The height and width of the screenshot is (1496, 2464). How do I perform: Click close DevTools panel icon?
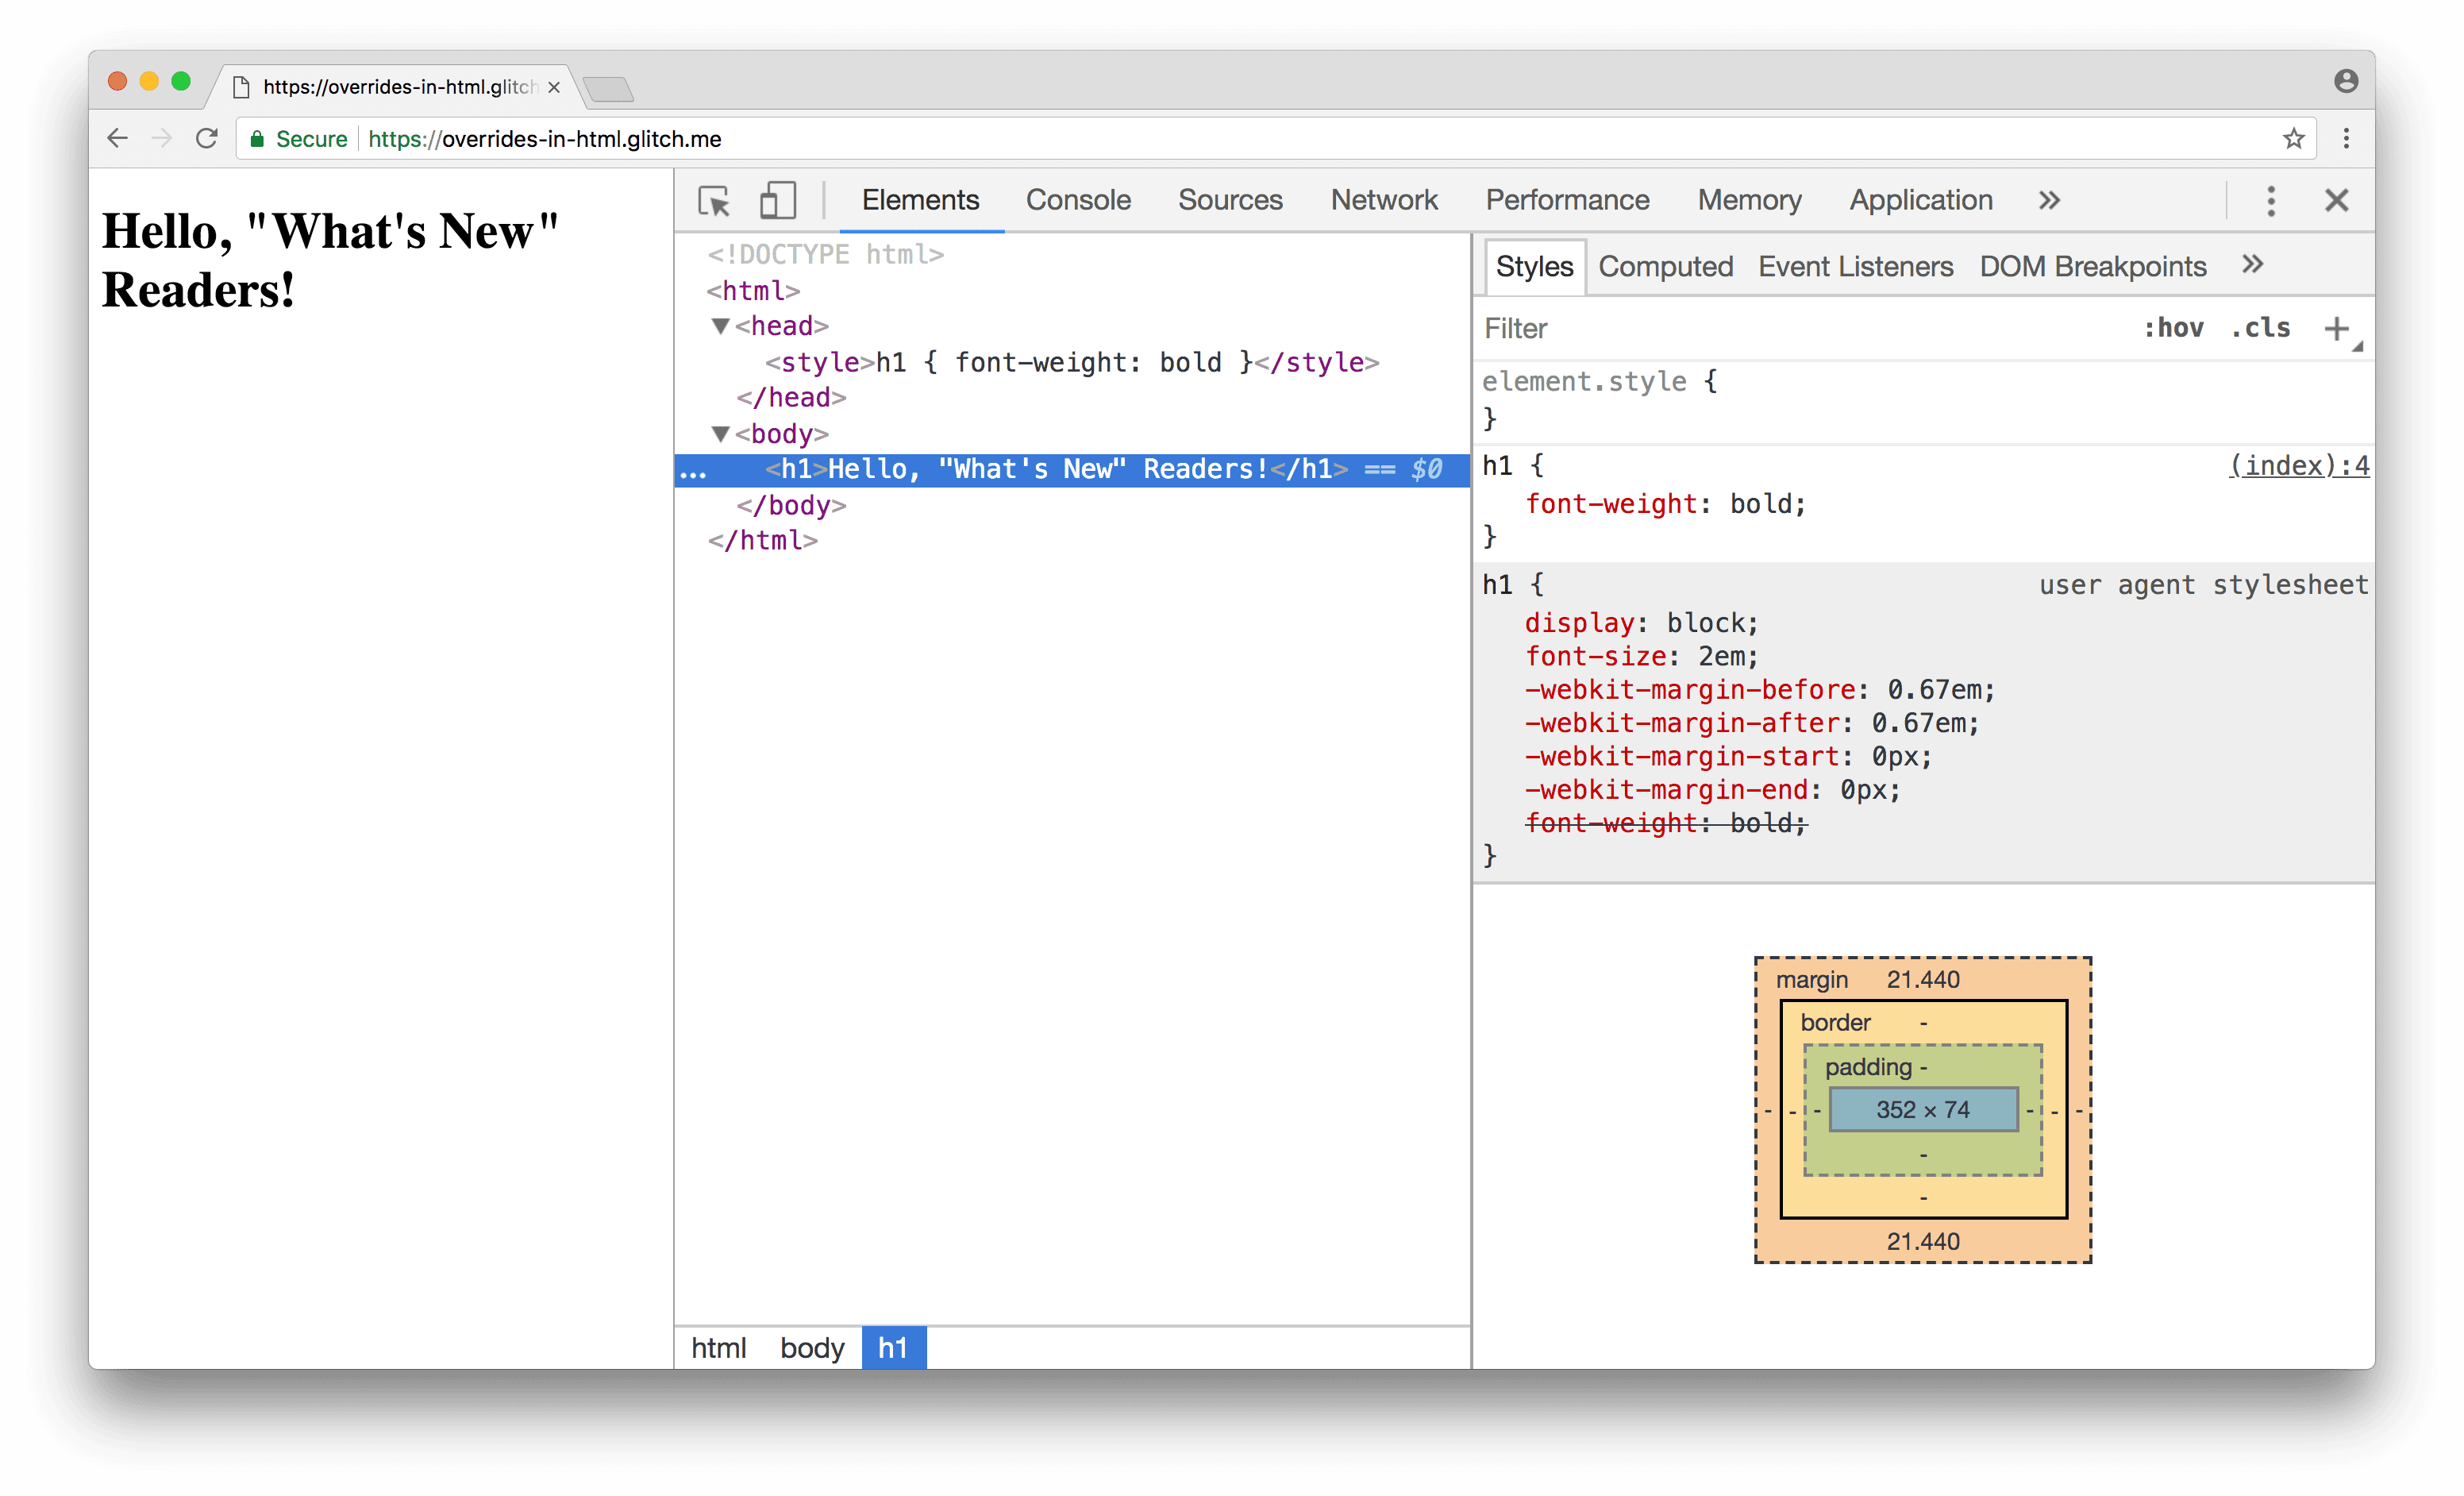point(2337,199)
